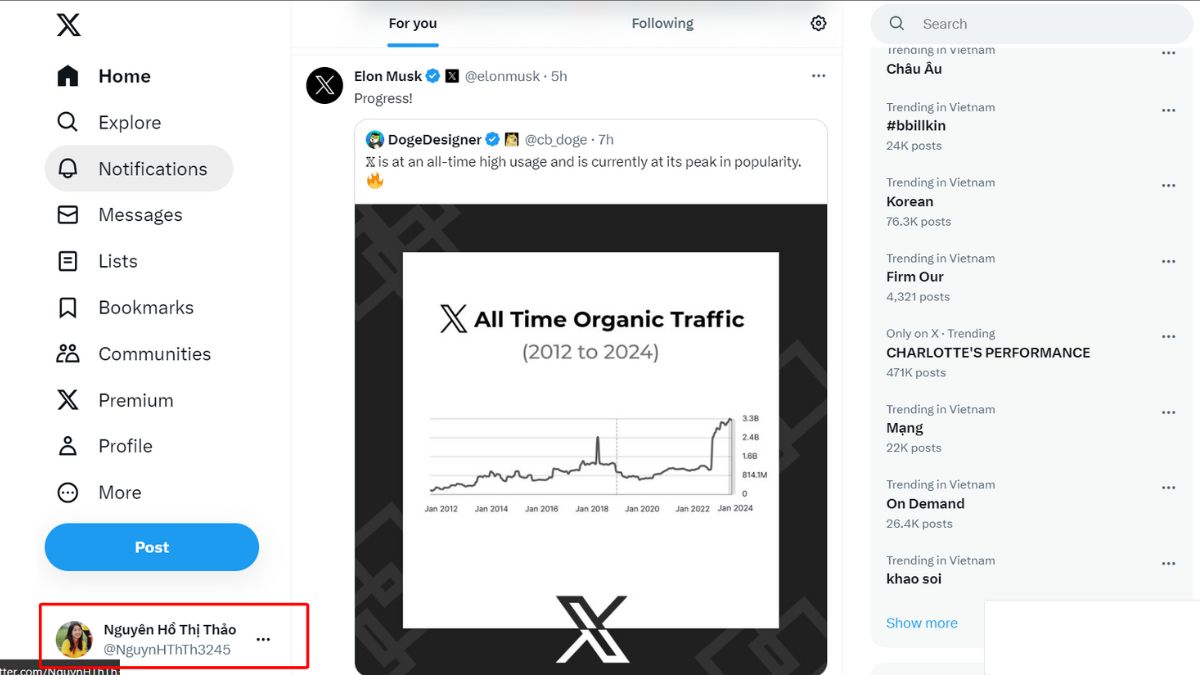Open the Communities people icon
Image resolution: width=1200 pixels, height=675 pixels.
(x=67, y=353)
